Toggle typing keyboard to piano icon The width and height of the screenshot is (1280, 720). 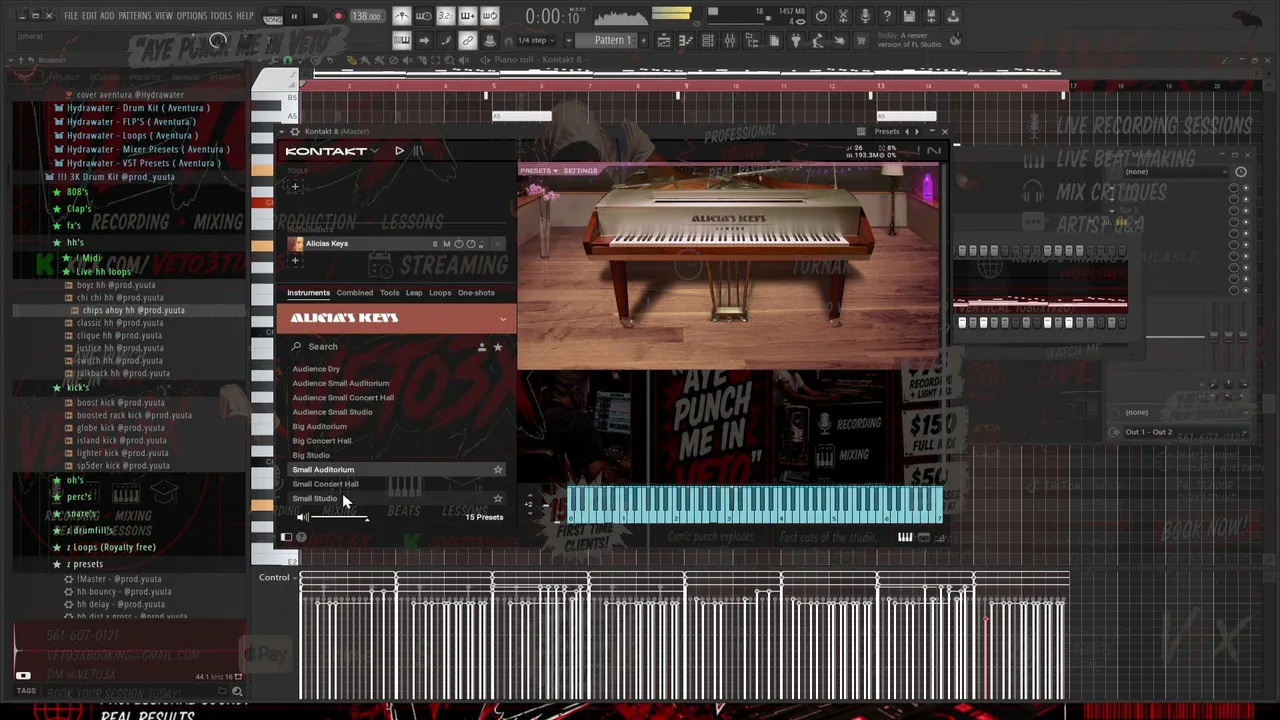tap(401, 41)
